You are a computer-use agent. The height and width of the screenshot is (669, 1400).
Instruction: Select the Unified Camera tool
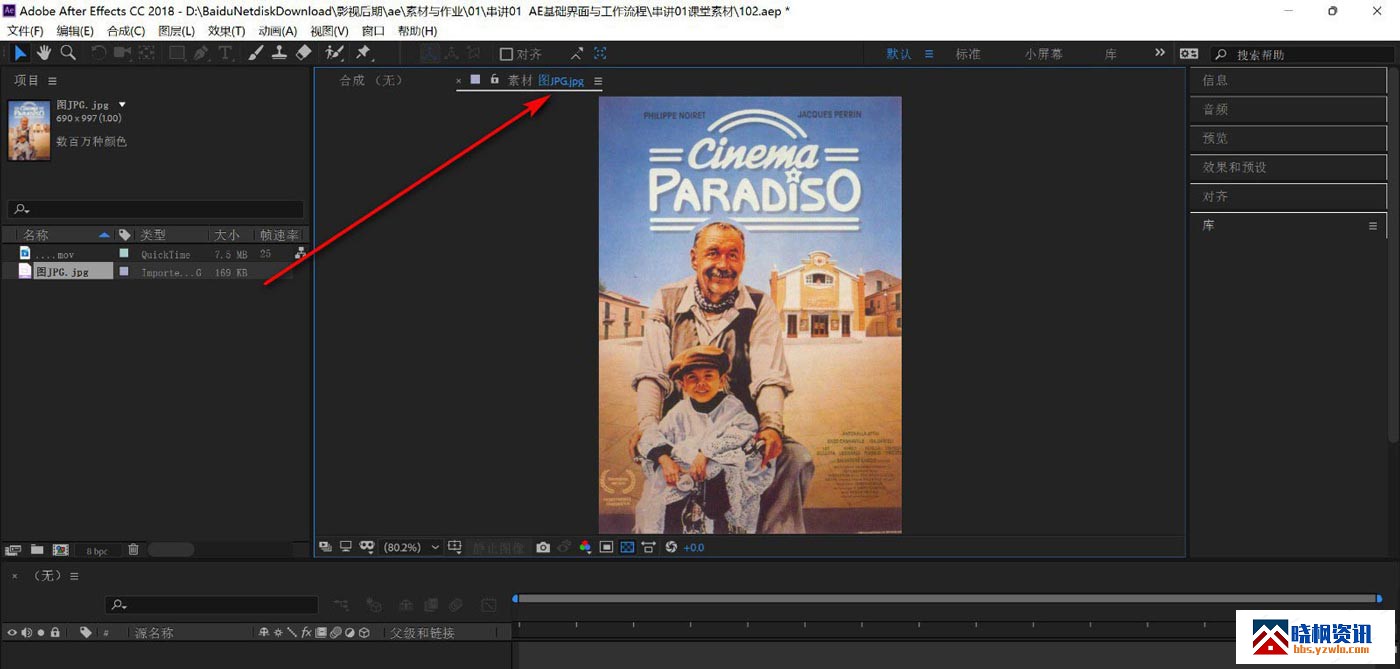click(123, 53)
